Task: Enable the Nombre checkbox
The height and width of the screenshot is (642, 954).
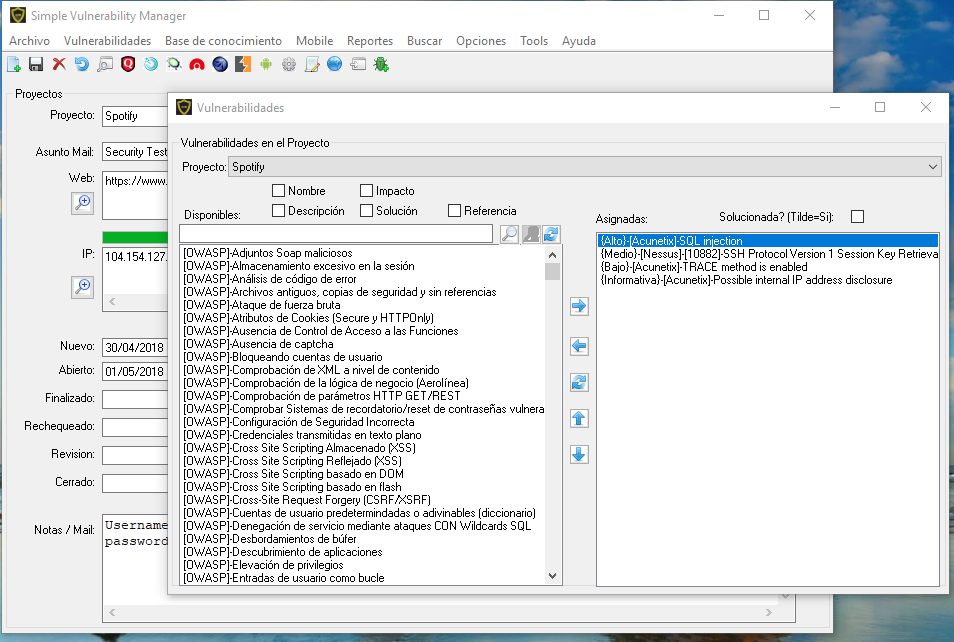Action: tap(279, 190)
